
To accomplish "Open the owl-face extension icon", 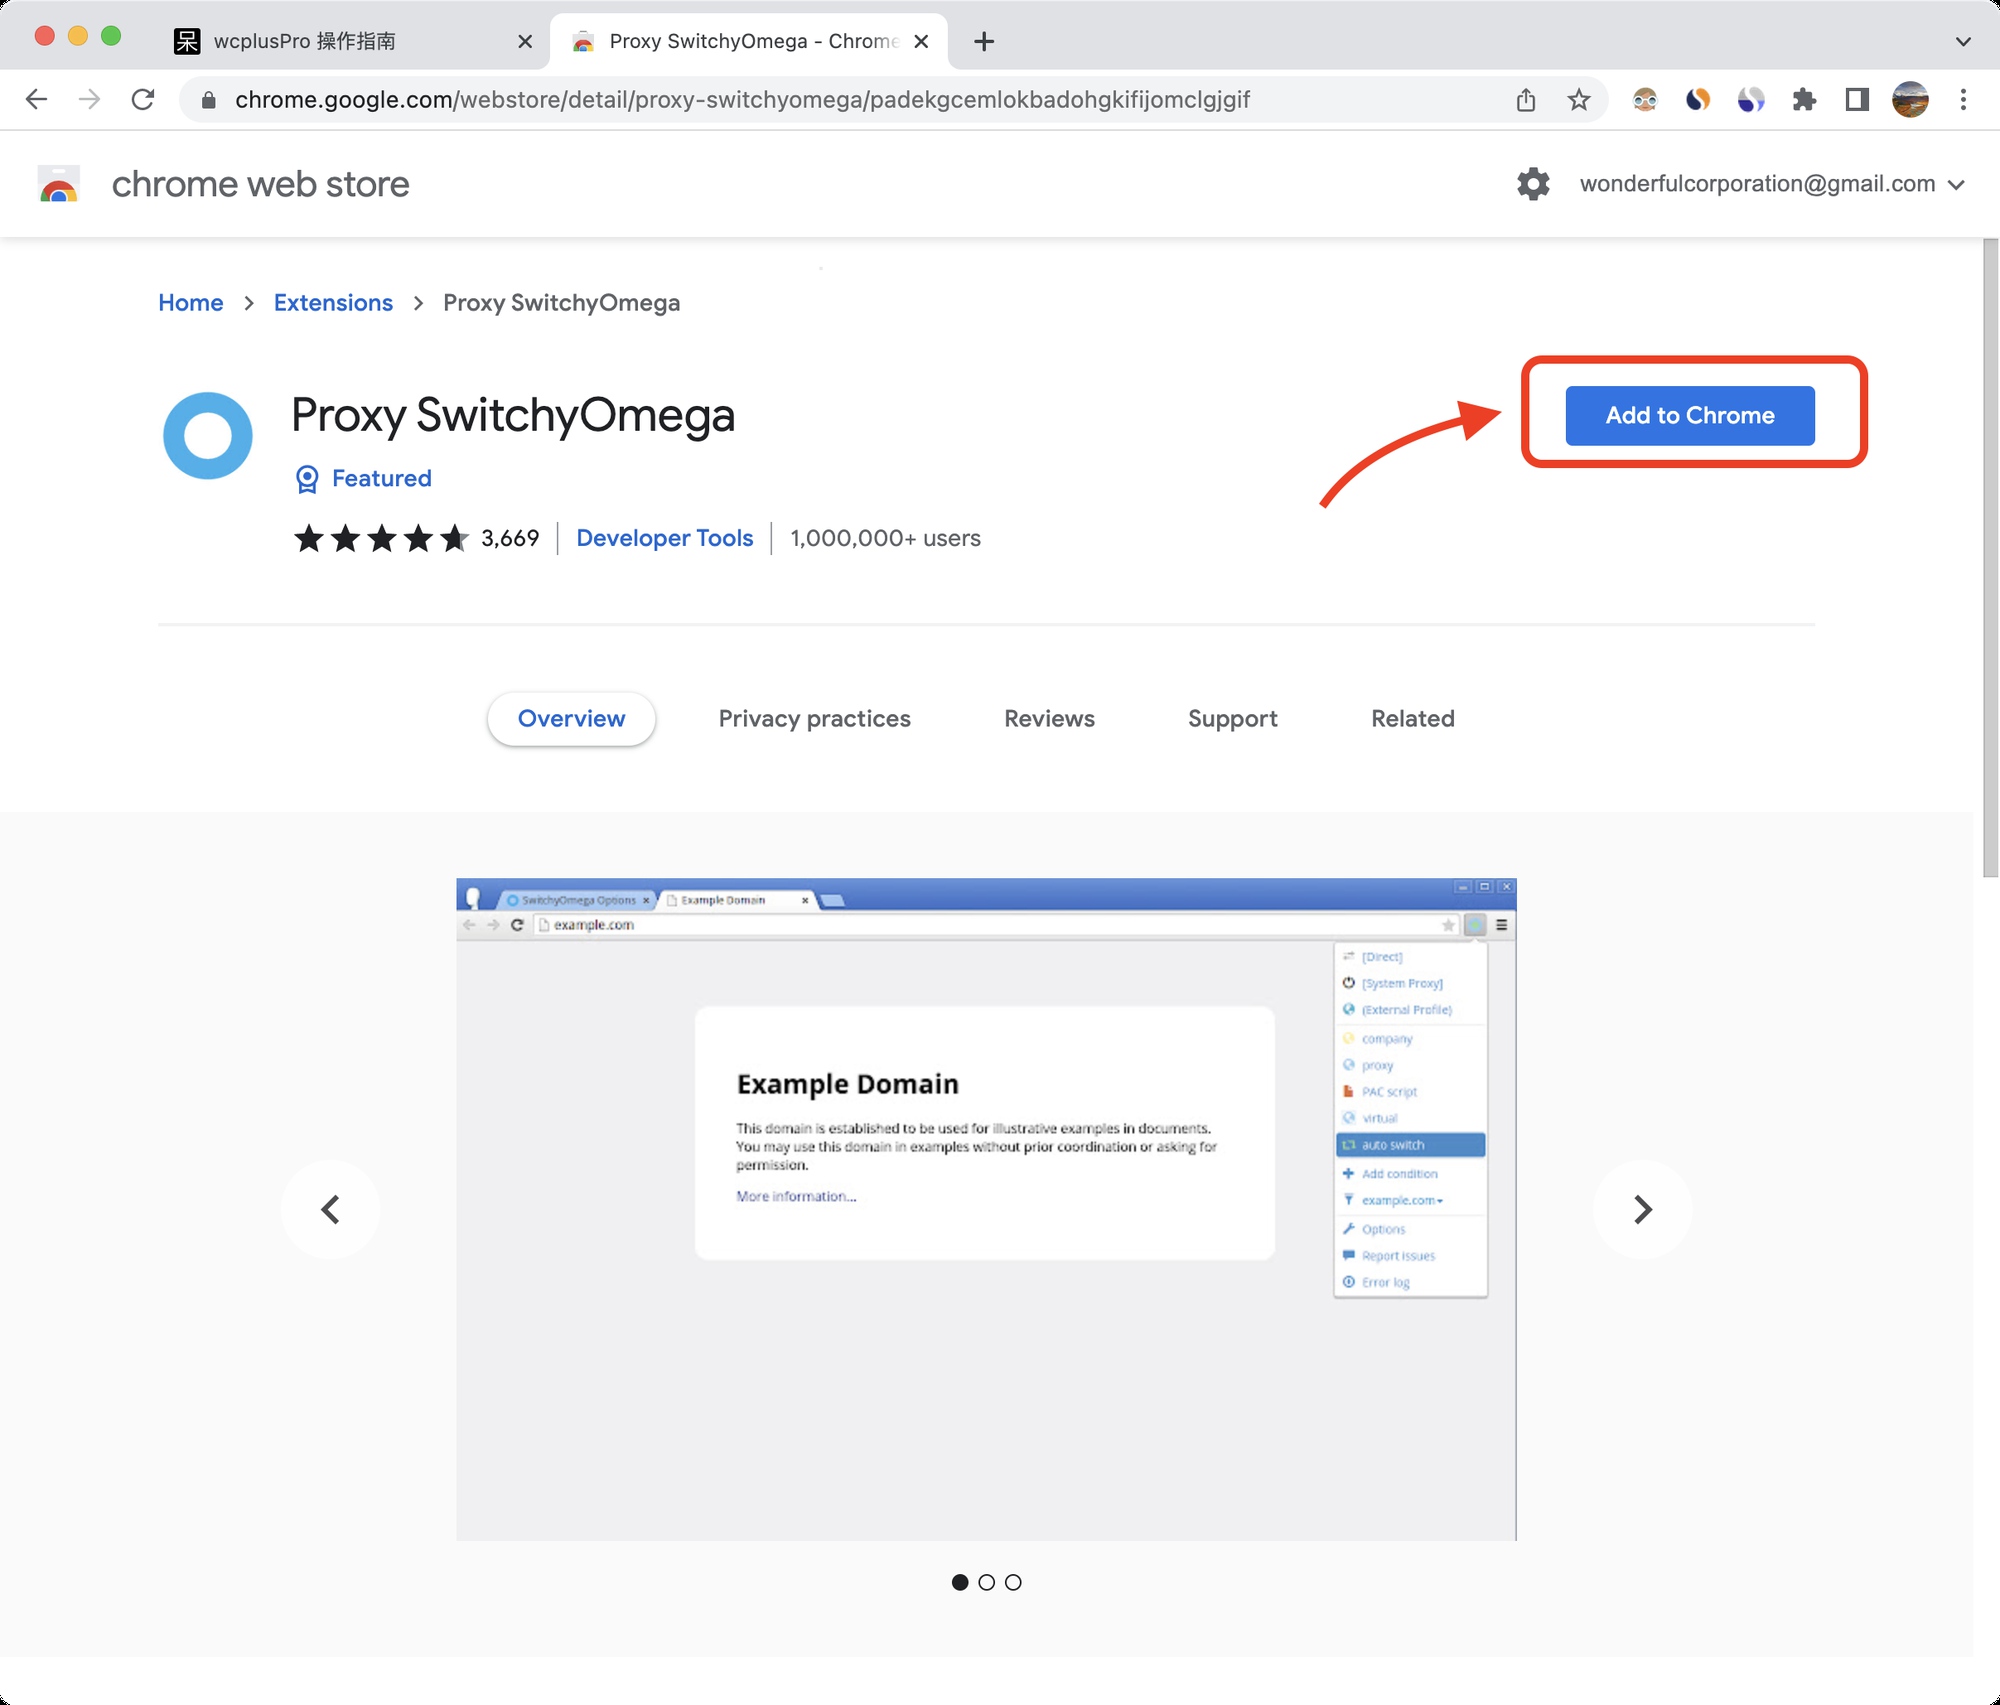I will (1645, 100).
